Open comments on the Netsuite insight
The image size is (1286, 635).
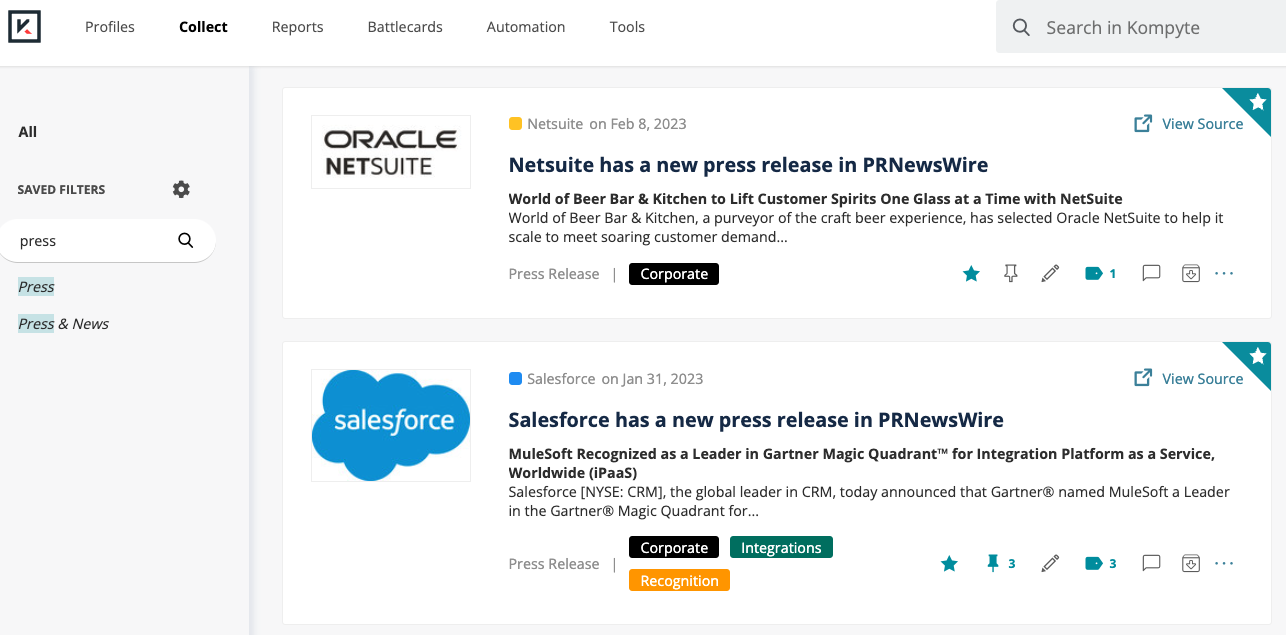point(1151,273)
